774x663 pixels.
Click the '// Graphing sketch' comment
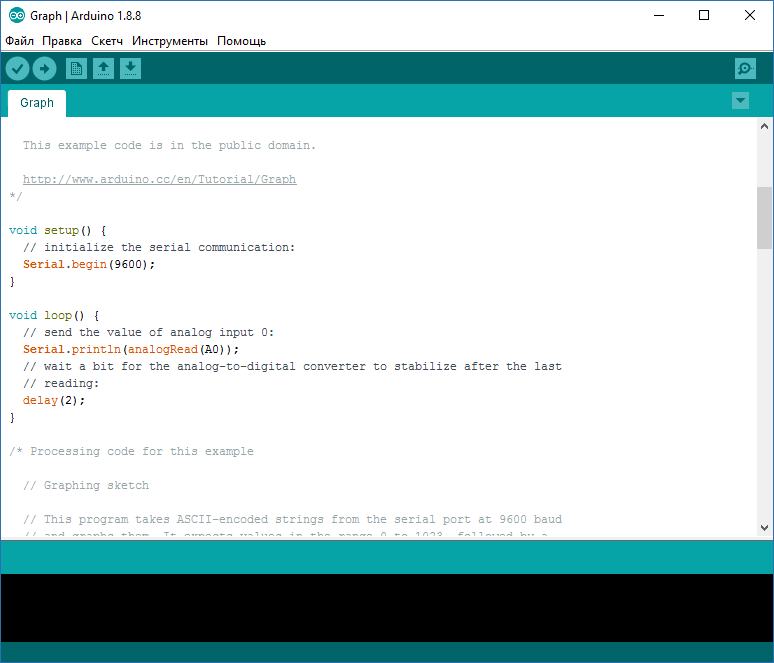click(x=86, y=486)
